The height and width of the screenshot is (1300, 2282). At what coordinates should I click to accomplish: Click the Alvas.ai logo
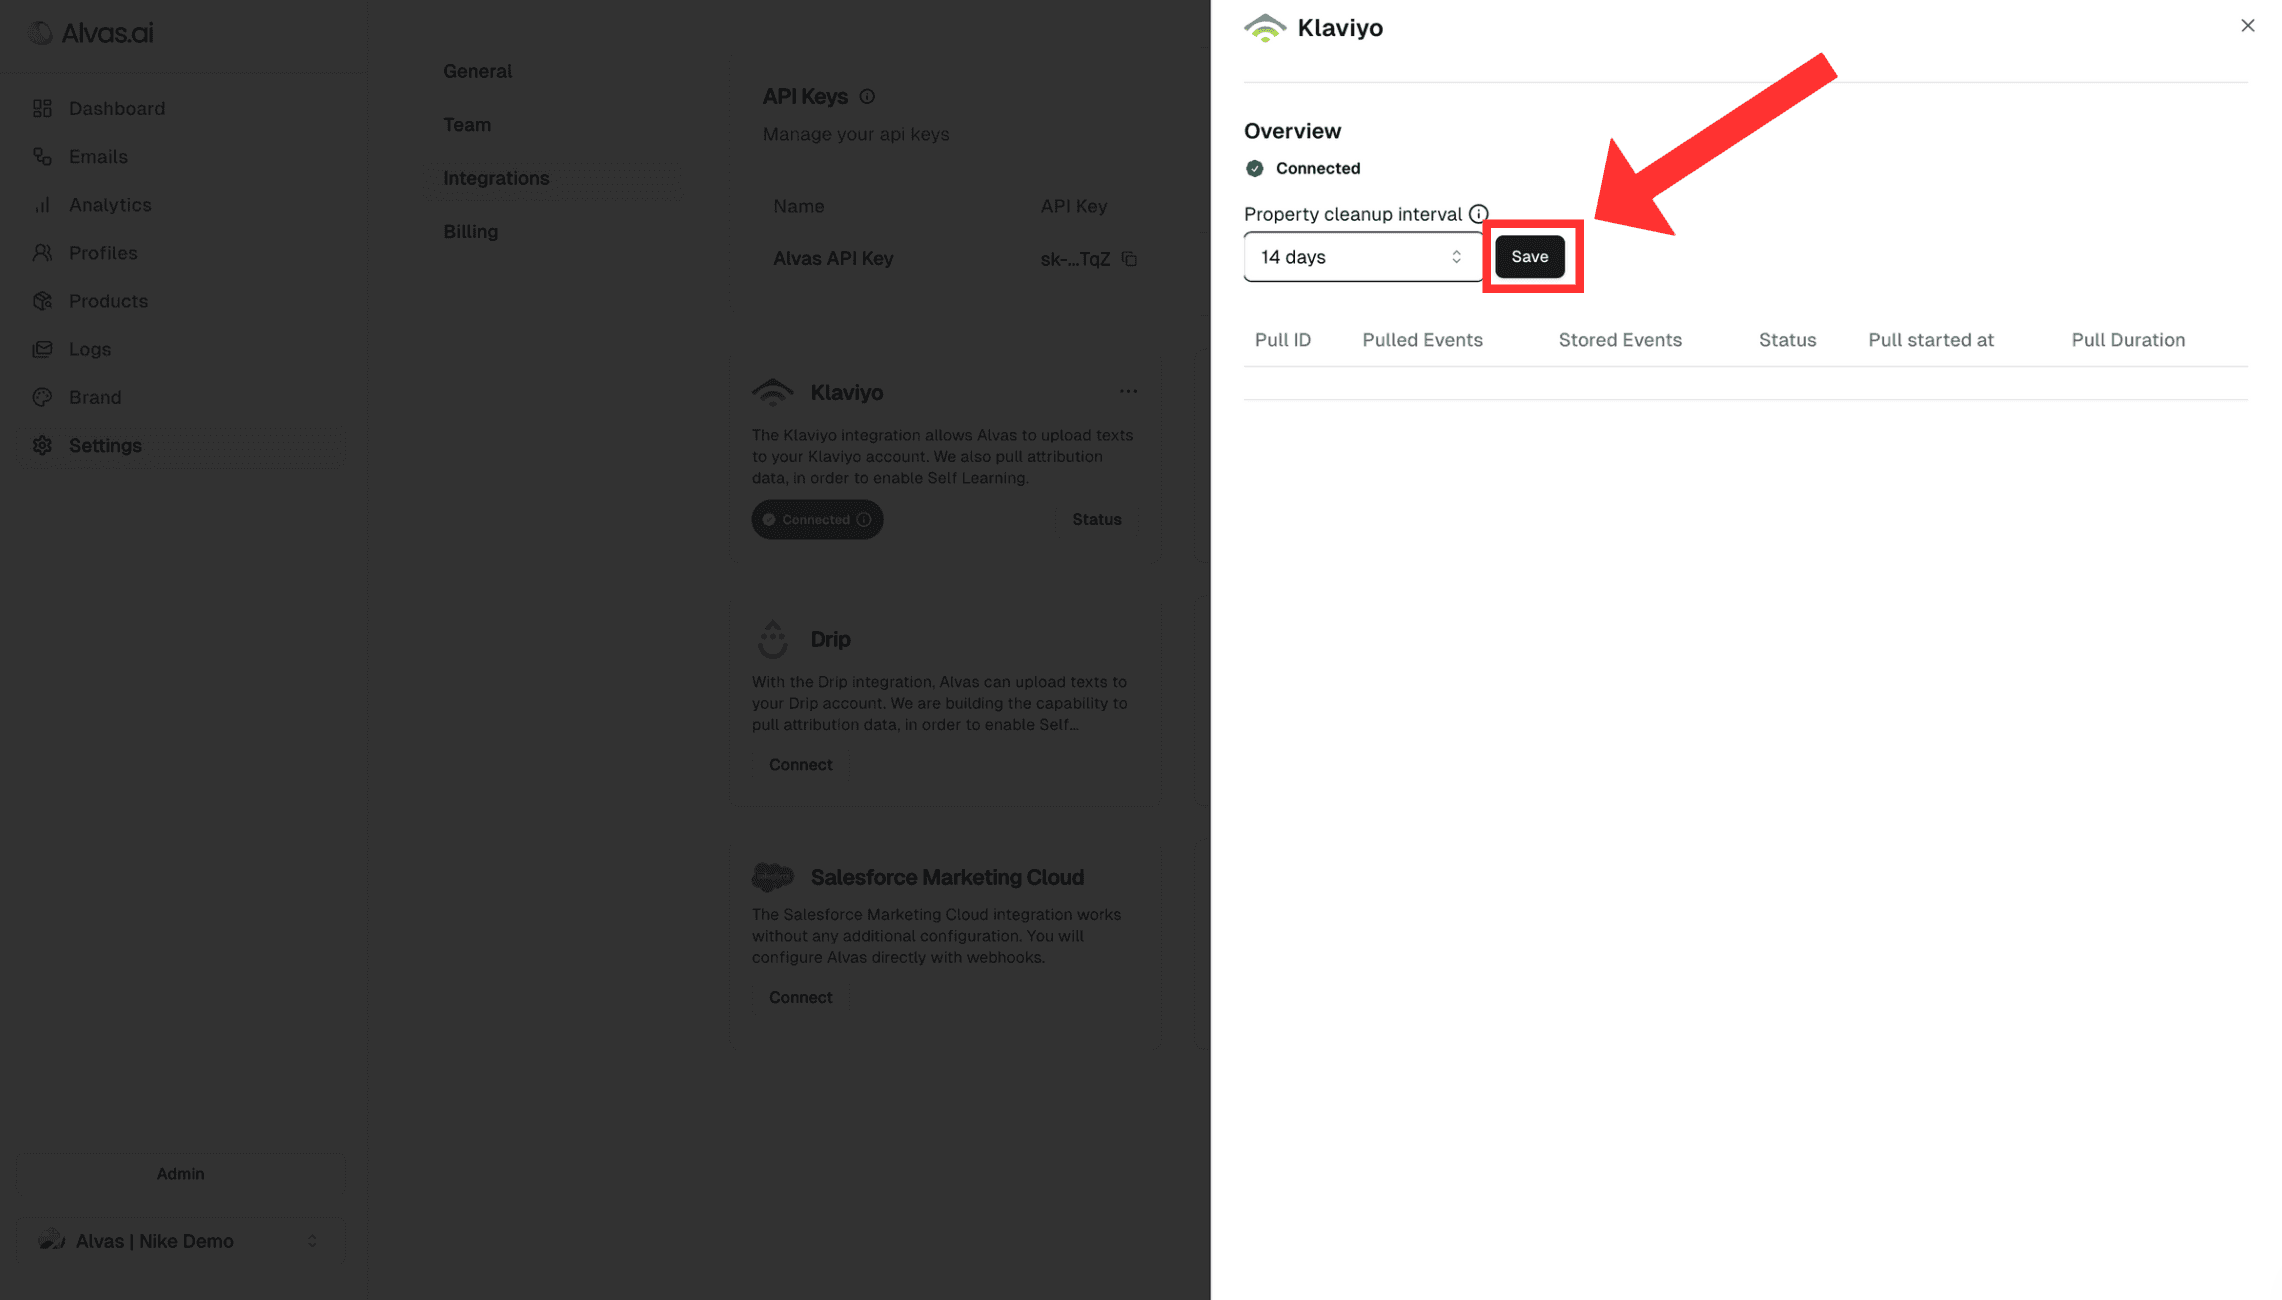click(x=90, y=33)
